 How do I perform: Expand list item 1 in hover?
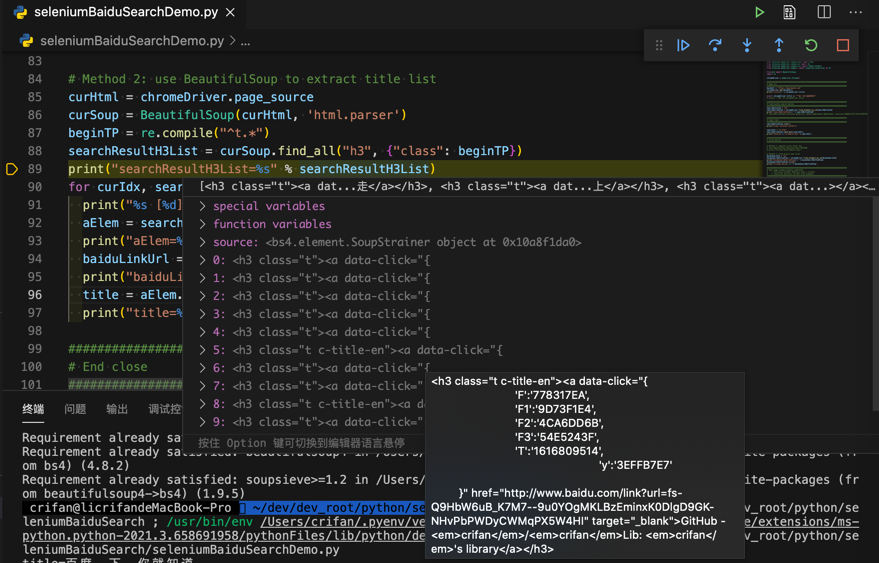click(x=202, y=278)
